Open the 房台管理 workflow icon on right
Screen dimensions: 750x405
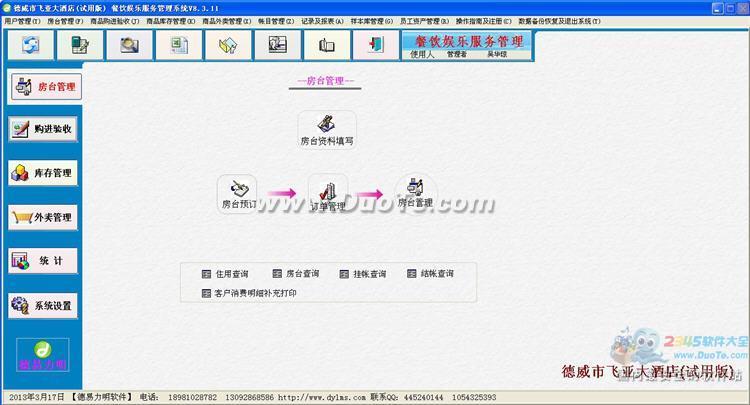coord(415,192)
